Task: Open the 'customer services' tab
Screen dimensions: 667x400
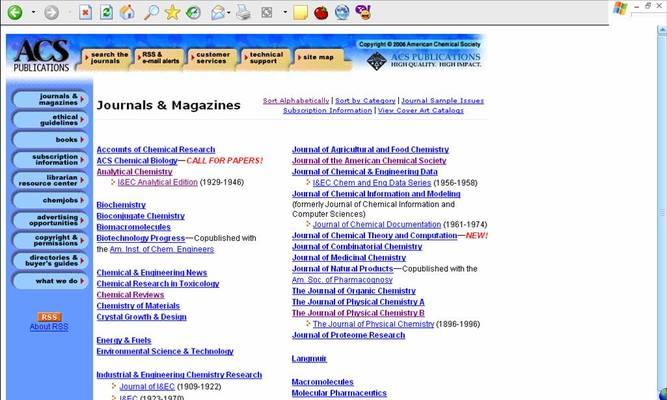Action: click(x=212, y=58)
